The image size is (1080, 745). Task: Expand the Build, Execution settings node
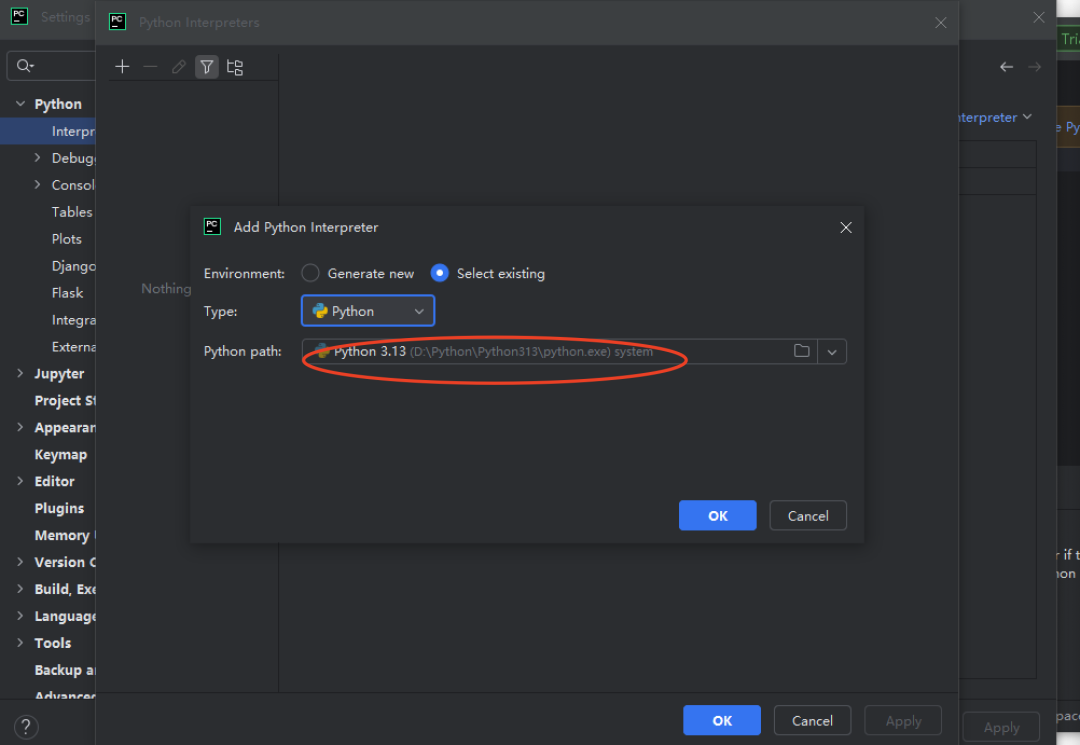coord(21,589)
